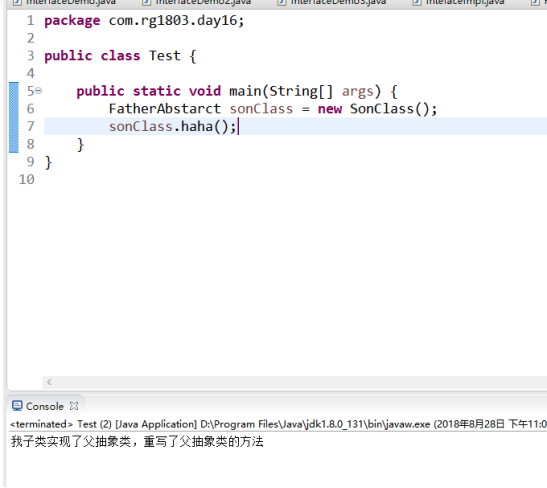547x488 pixels.
Task: Close the Console view with its X icon
Action: tap(74, 406)
